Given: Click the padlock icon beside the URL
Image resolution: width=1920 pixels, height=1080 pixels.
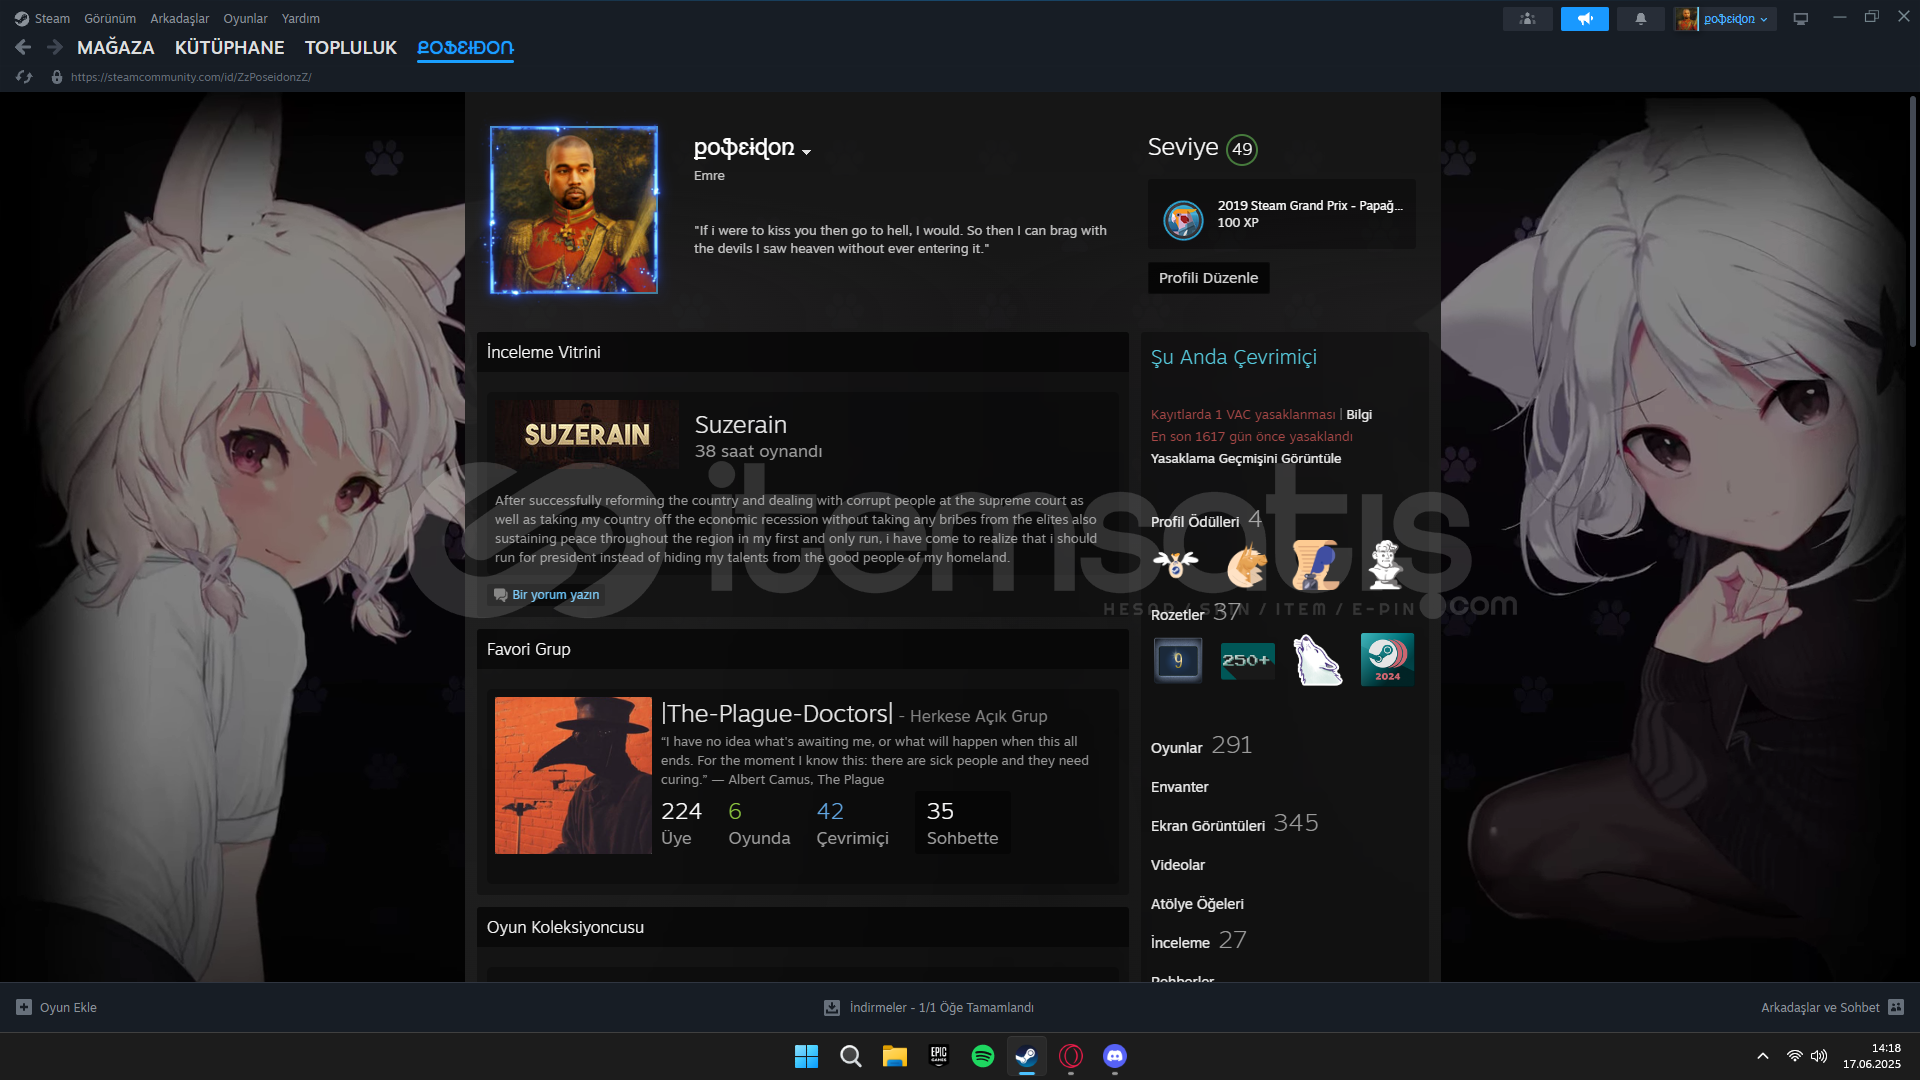Looking at the screenshot, I should [57, 77].
